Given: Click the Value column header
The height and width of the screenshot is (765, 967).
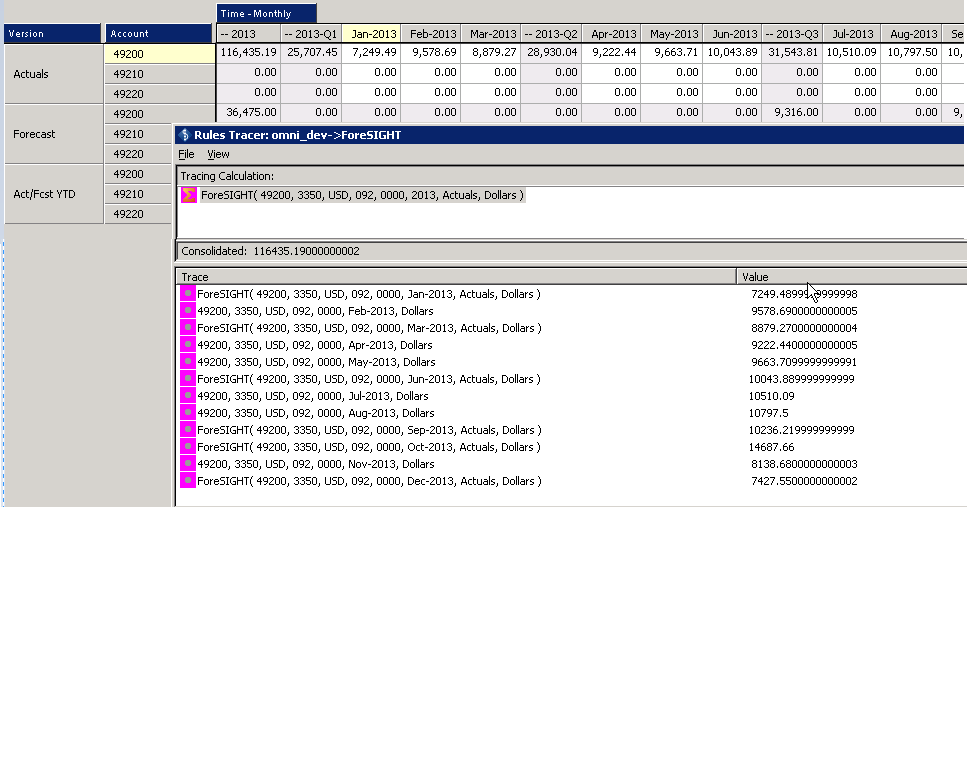Looking at the screenshot, I should pyautogui.click(x=852, y=277).
